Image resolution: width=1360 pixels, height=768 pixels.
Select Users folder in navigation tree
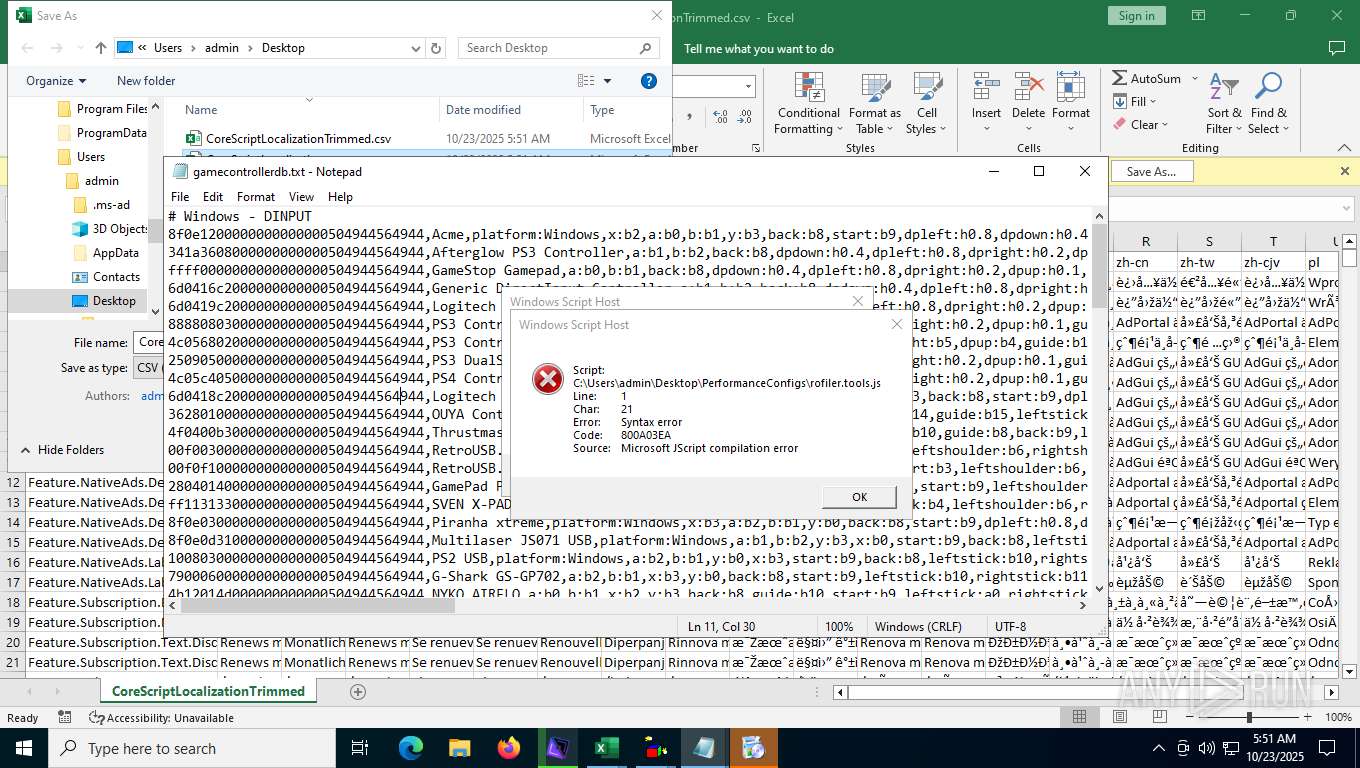point(81,156)
